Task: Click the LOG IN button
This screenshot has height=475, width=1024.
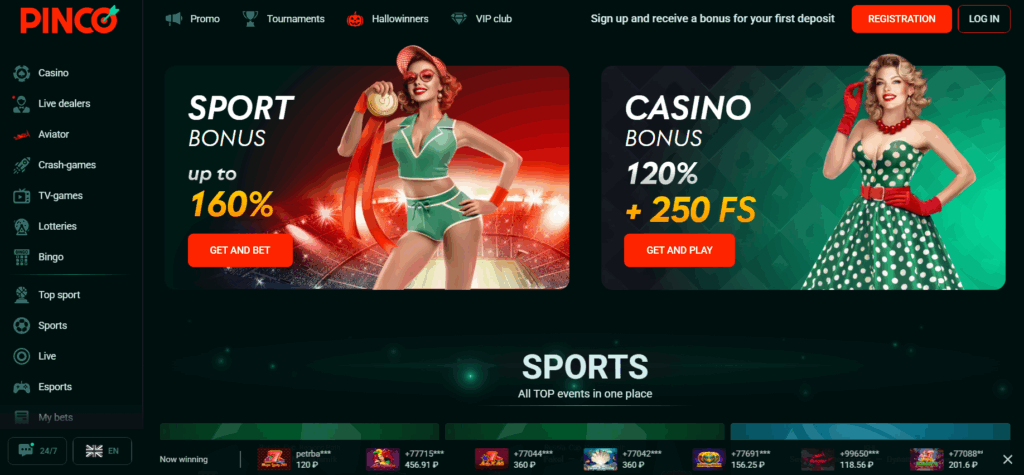Action: click(984, 19)
